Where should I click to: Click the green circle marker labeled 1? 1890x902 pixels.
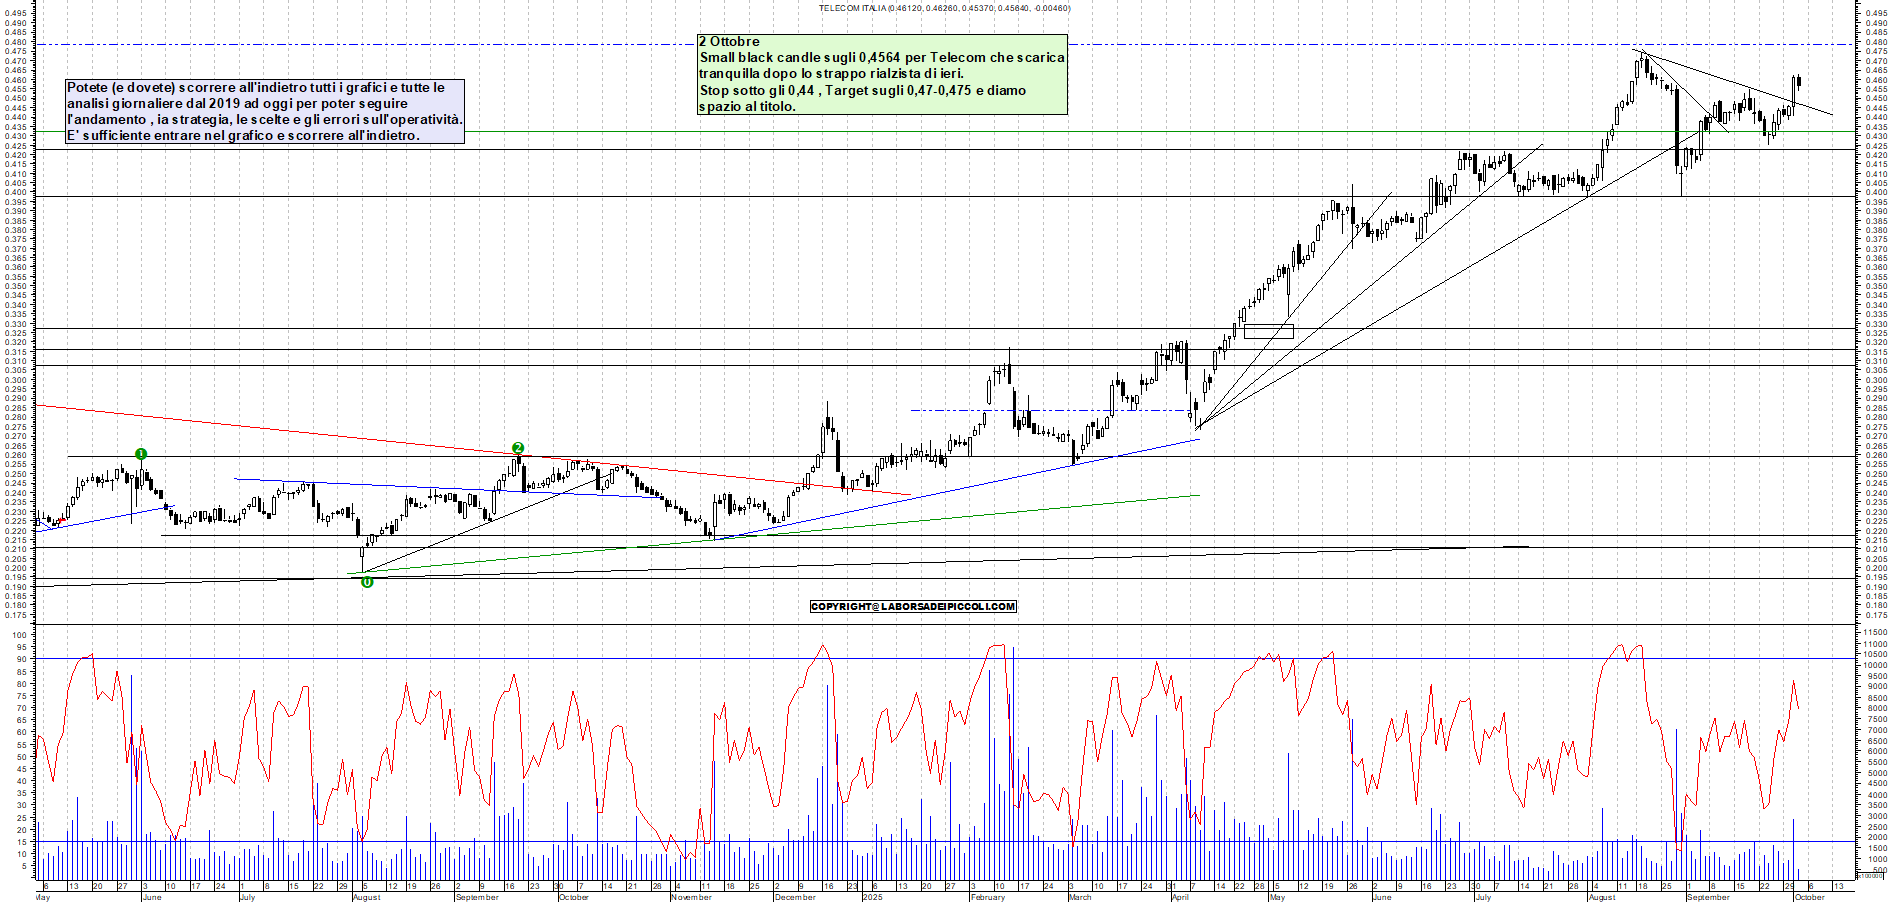(x=141, y=454)
